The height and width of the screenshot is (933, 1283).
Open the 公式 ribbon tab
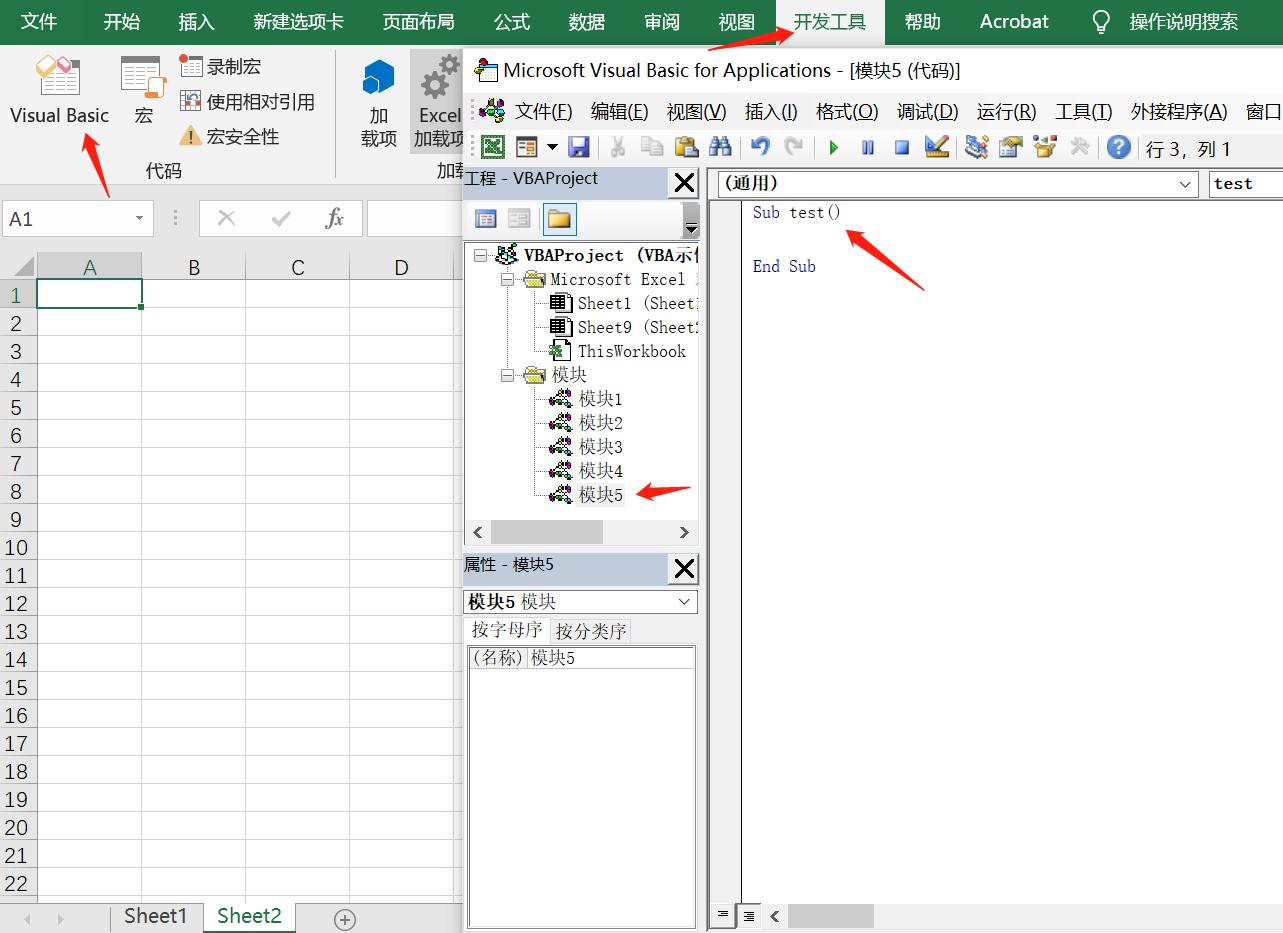click(x=512, y=22)
